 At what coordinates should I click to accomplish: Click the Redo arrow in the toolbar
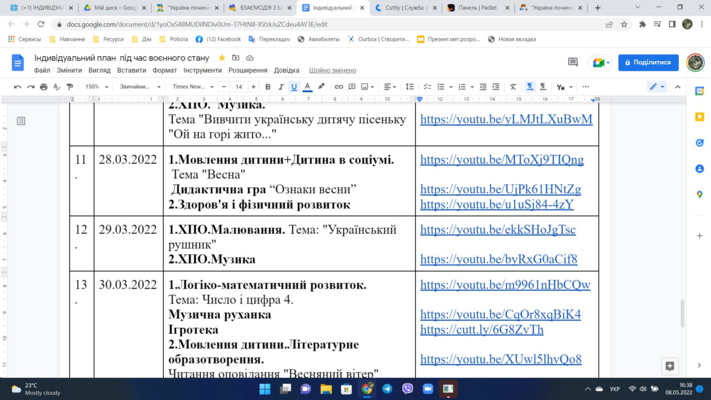click(30, 87)
